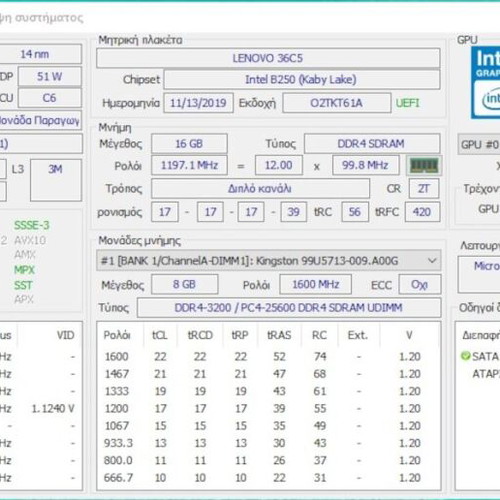Click the V column header in the timings table
Screen dimensions: 500x500
pos(409,335)
